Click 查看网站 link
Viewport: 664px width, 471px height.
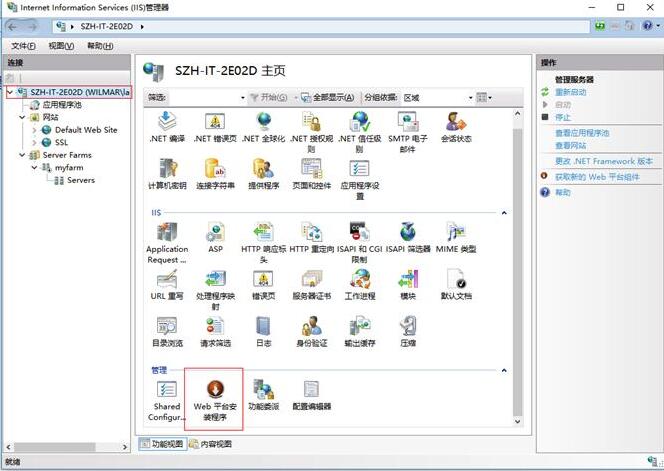point(570,146)
